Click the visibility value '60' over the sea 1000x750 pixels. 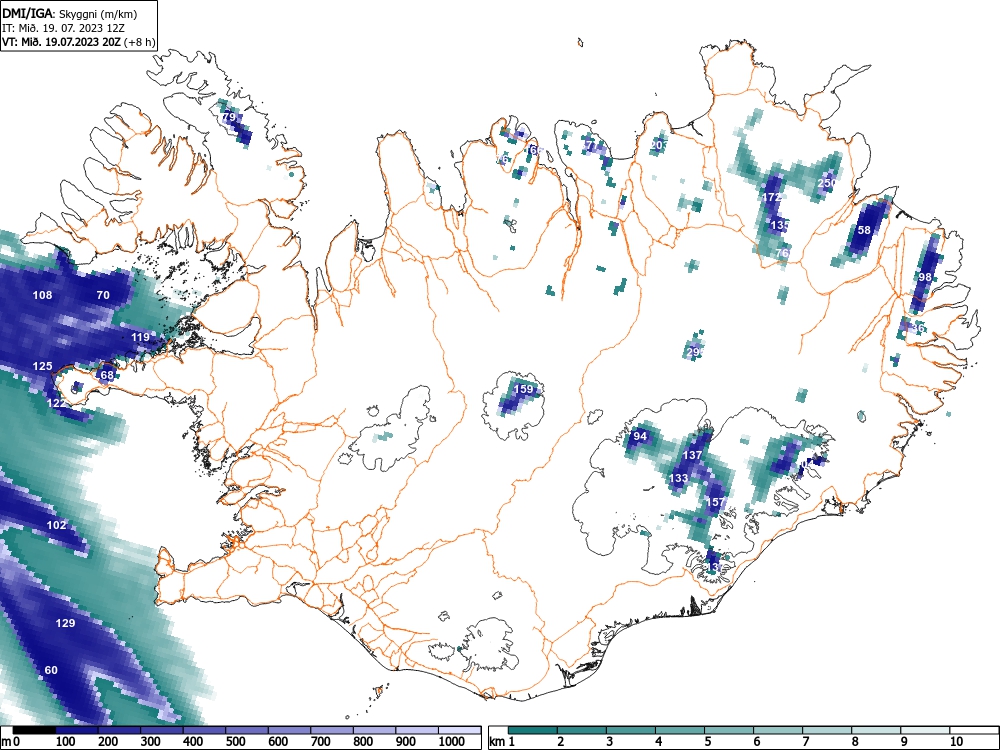coord(51,670)
